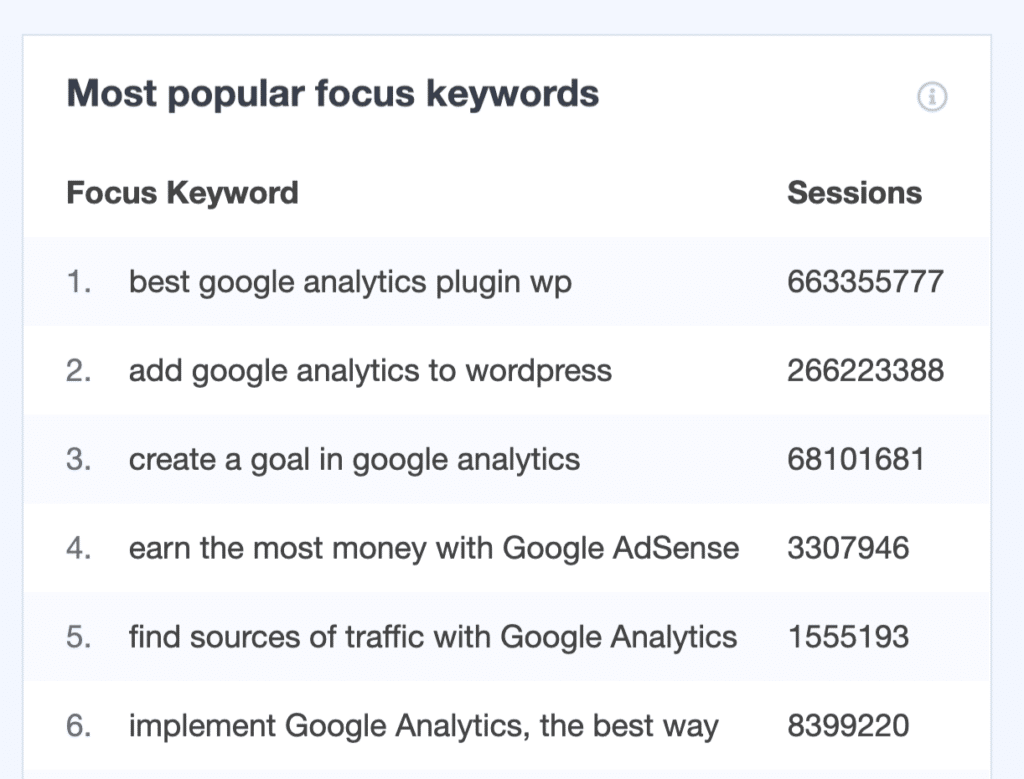Image resolution: width=1024 pixels, height=779 pixels.
Task: Click 'implement Google Analytics, the best way' keyword
Action: point(424,725)
